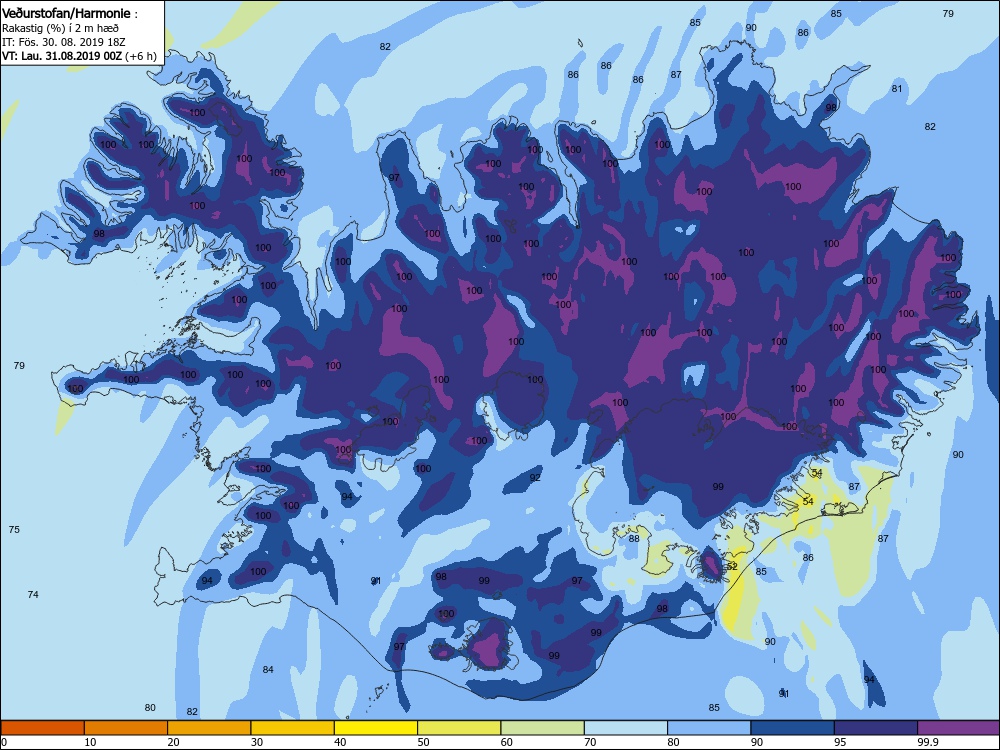Click the dark orange 0–10 legend swatch
Image resolution: width=1000 pixels, height=750 pixels.
pyautogui.click(x=43, y=728)
